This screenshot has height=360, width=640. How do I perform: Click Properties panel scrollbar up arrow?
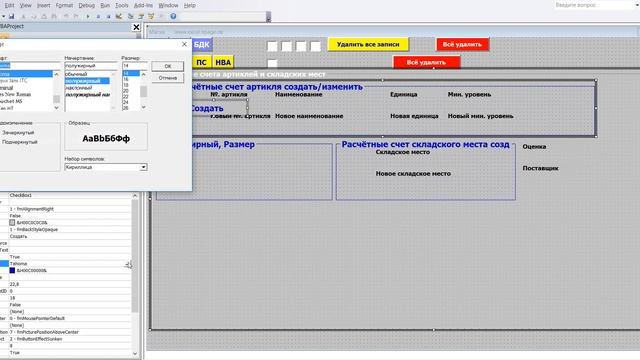tap(135, 196)
